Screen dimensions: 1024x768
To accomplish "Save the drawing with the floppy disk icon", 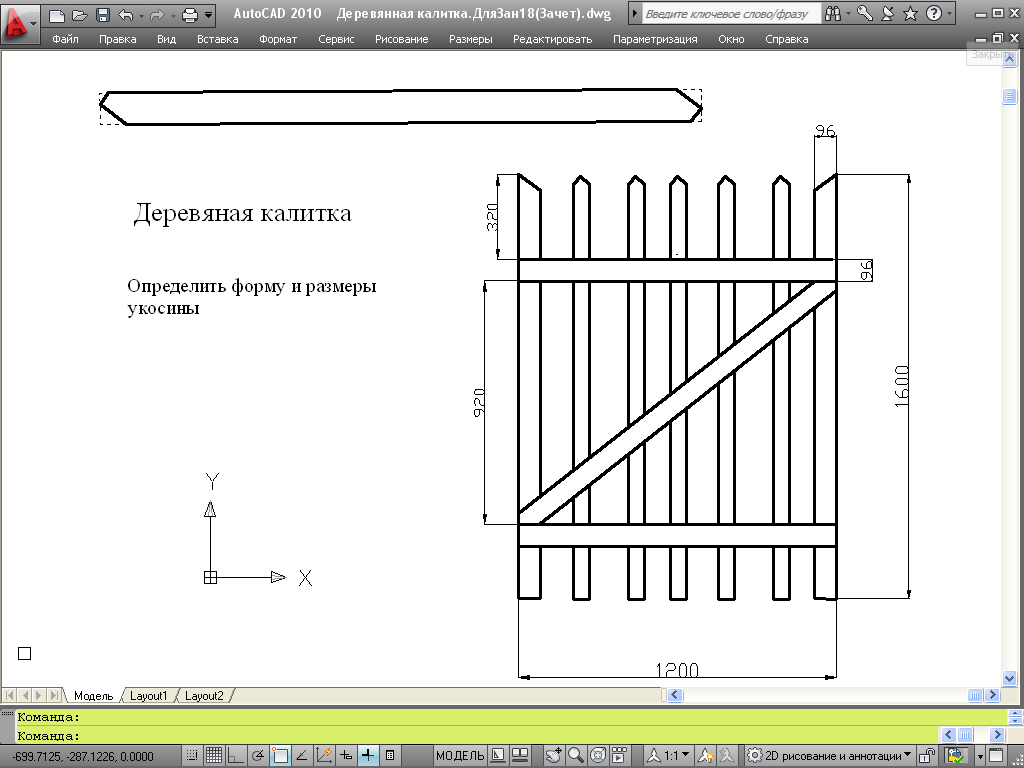I will (103, 14).
